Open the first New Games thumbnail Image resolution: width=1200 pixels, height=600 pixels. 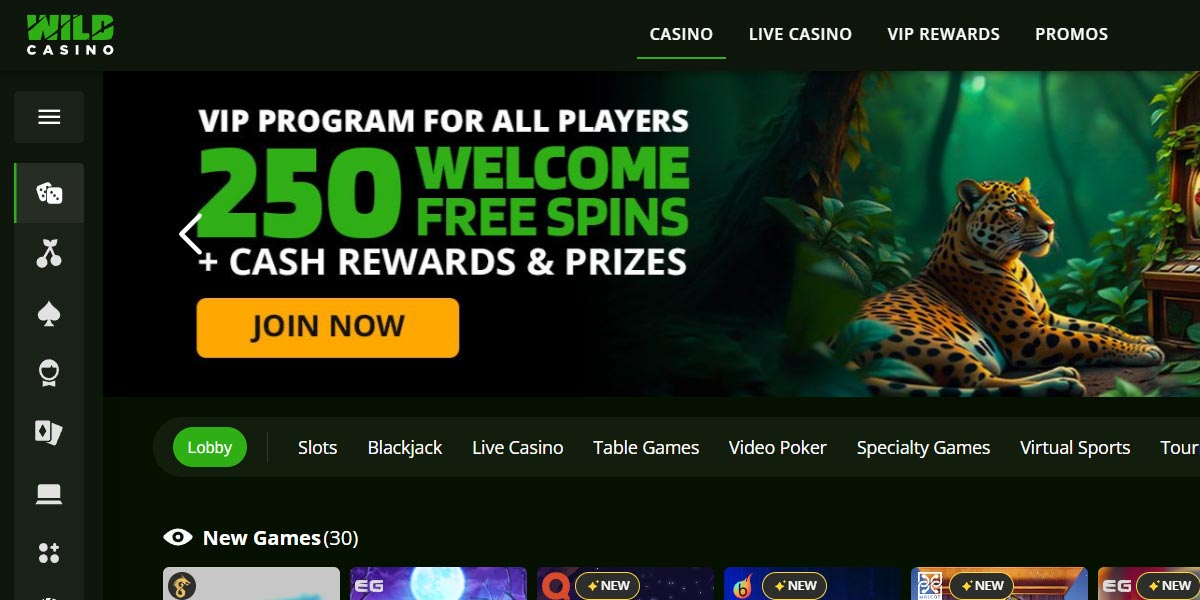click(x=251, y=584)
